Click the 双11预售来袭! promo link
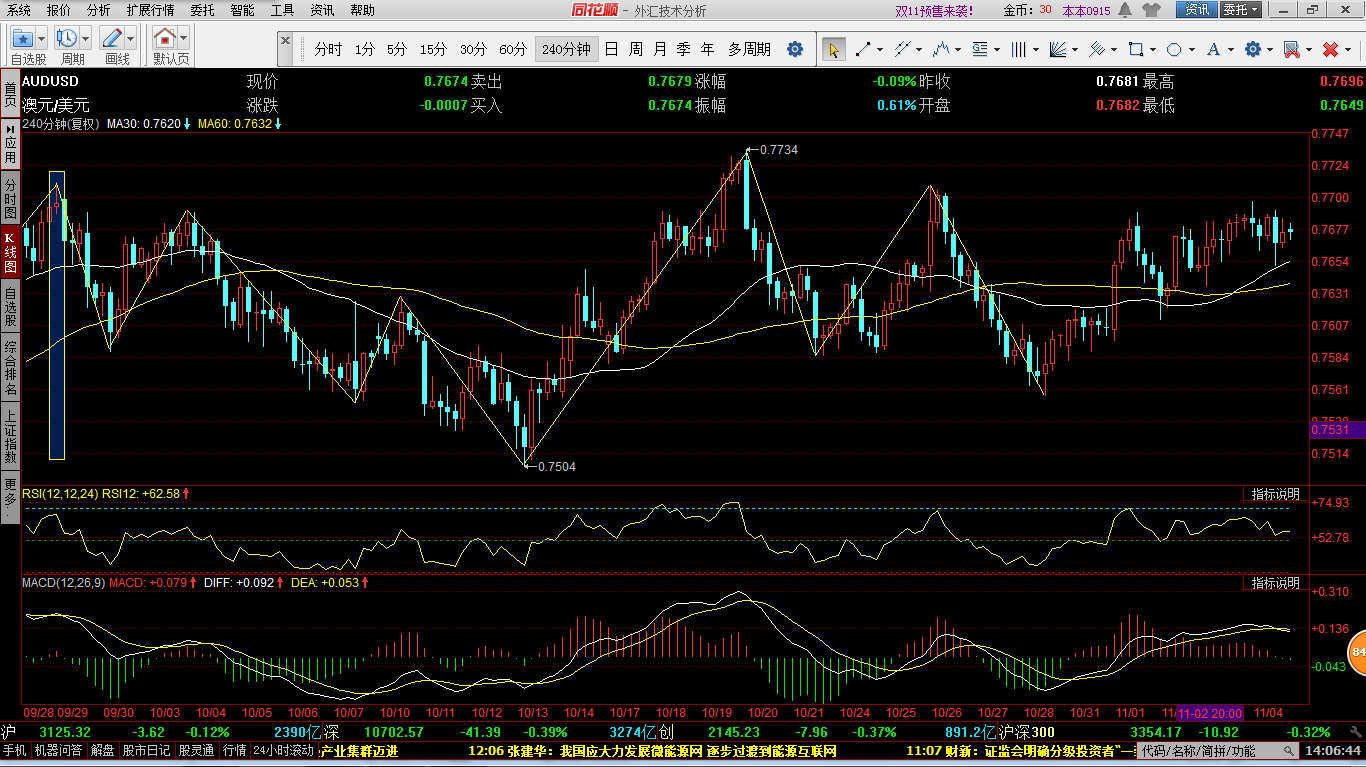Viewport: 1366px width, 767px height. point(934,10)
